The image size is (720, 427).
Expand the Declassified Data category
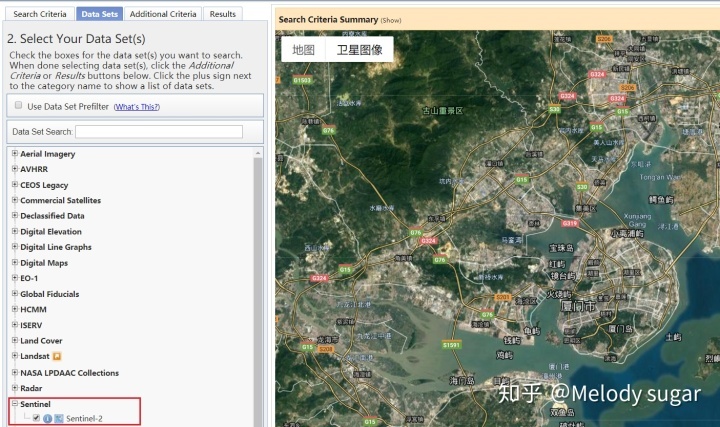click(x=15, y=215)
